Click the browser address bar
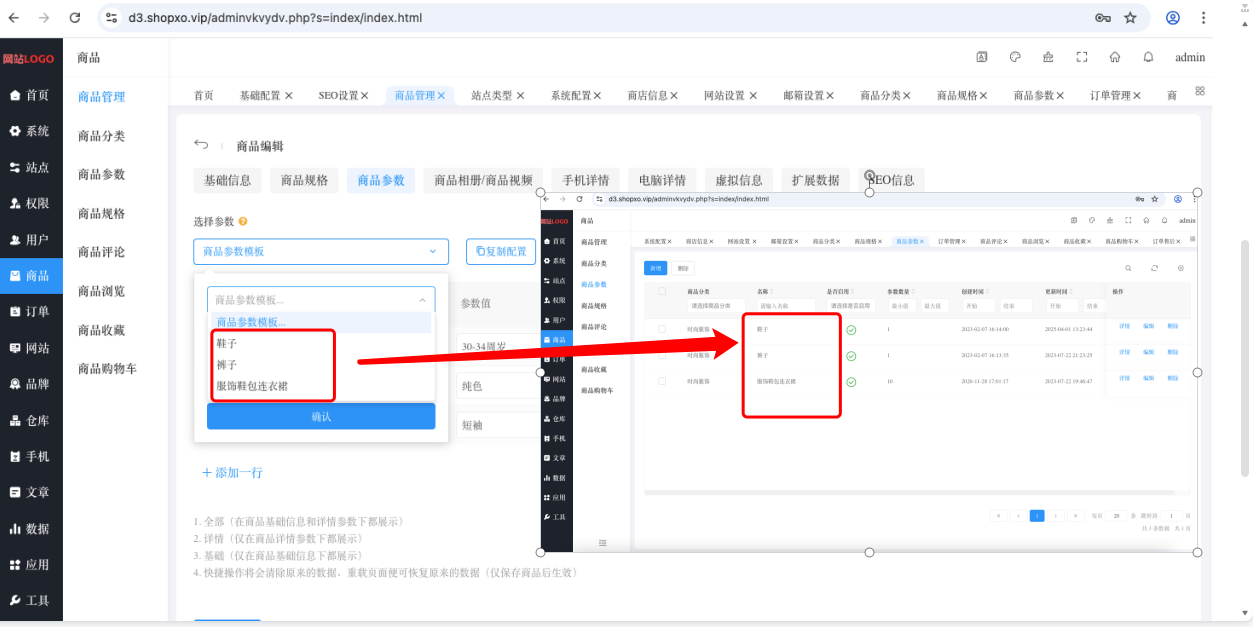 pos(590,18)
